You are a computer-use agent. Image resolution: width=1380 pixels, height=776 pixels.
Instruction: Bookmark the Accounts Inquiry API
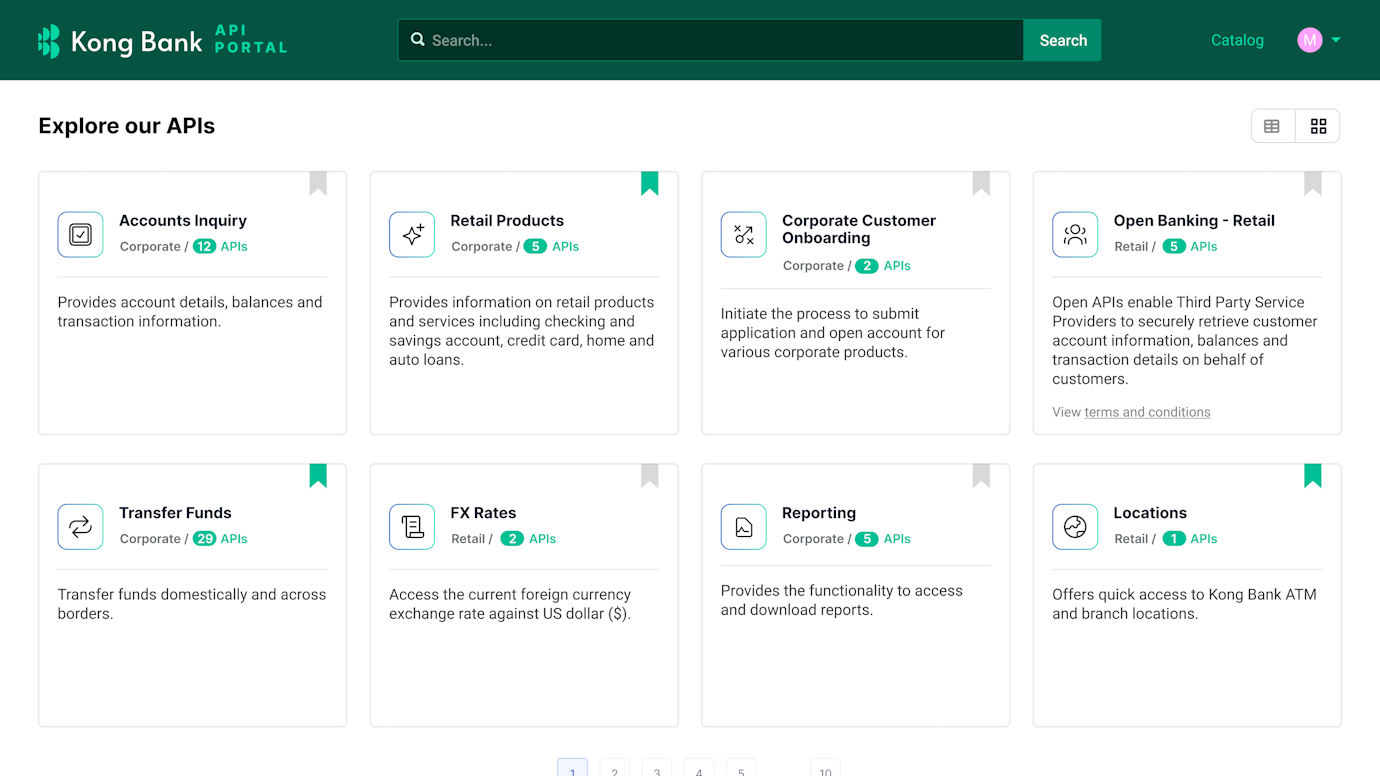coord(317,183)
